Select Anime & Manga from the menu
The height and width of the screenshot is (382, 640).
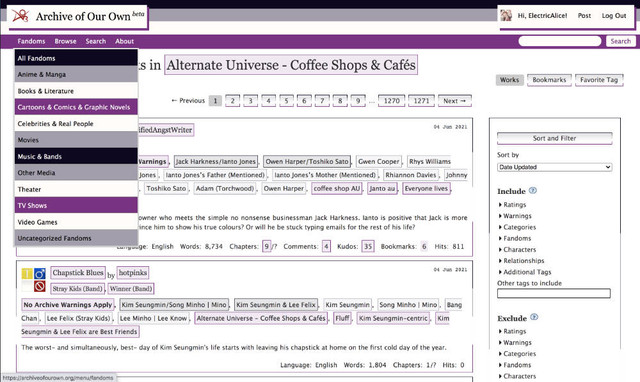point(76,74)
